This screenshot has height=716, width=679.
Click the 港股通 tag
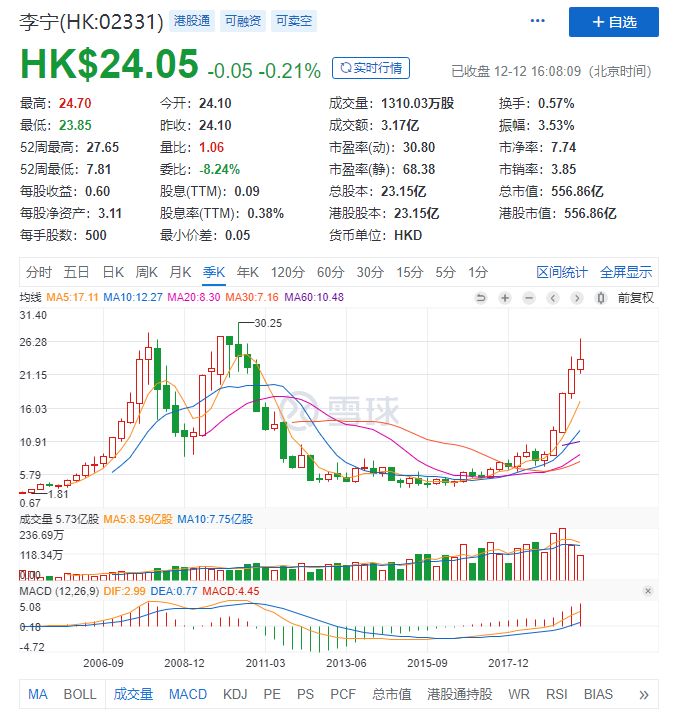(192, 21)
